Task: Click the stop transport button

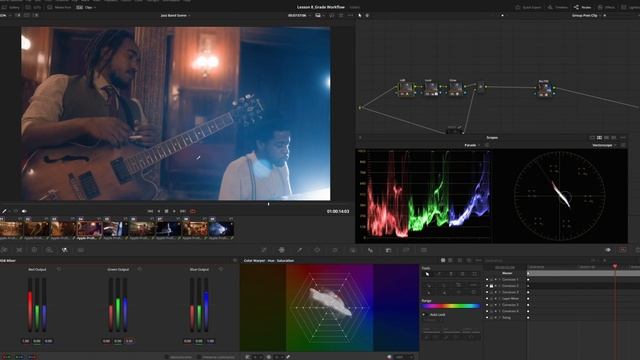Action: (166, 211)
